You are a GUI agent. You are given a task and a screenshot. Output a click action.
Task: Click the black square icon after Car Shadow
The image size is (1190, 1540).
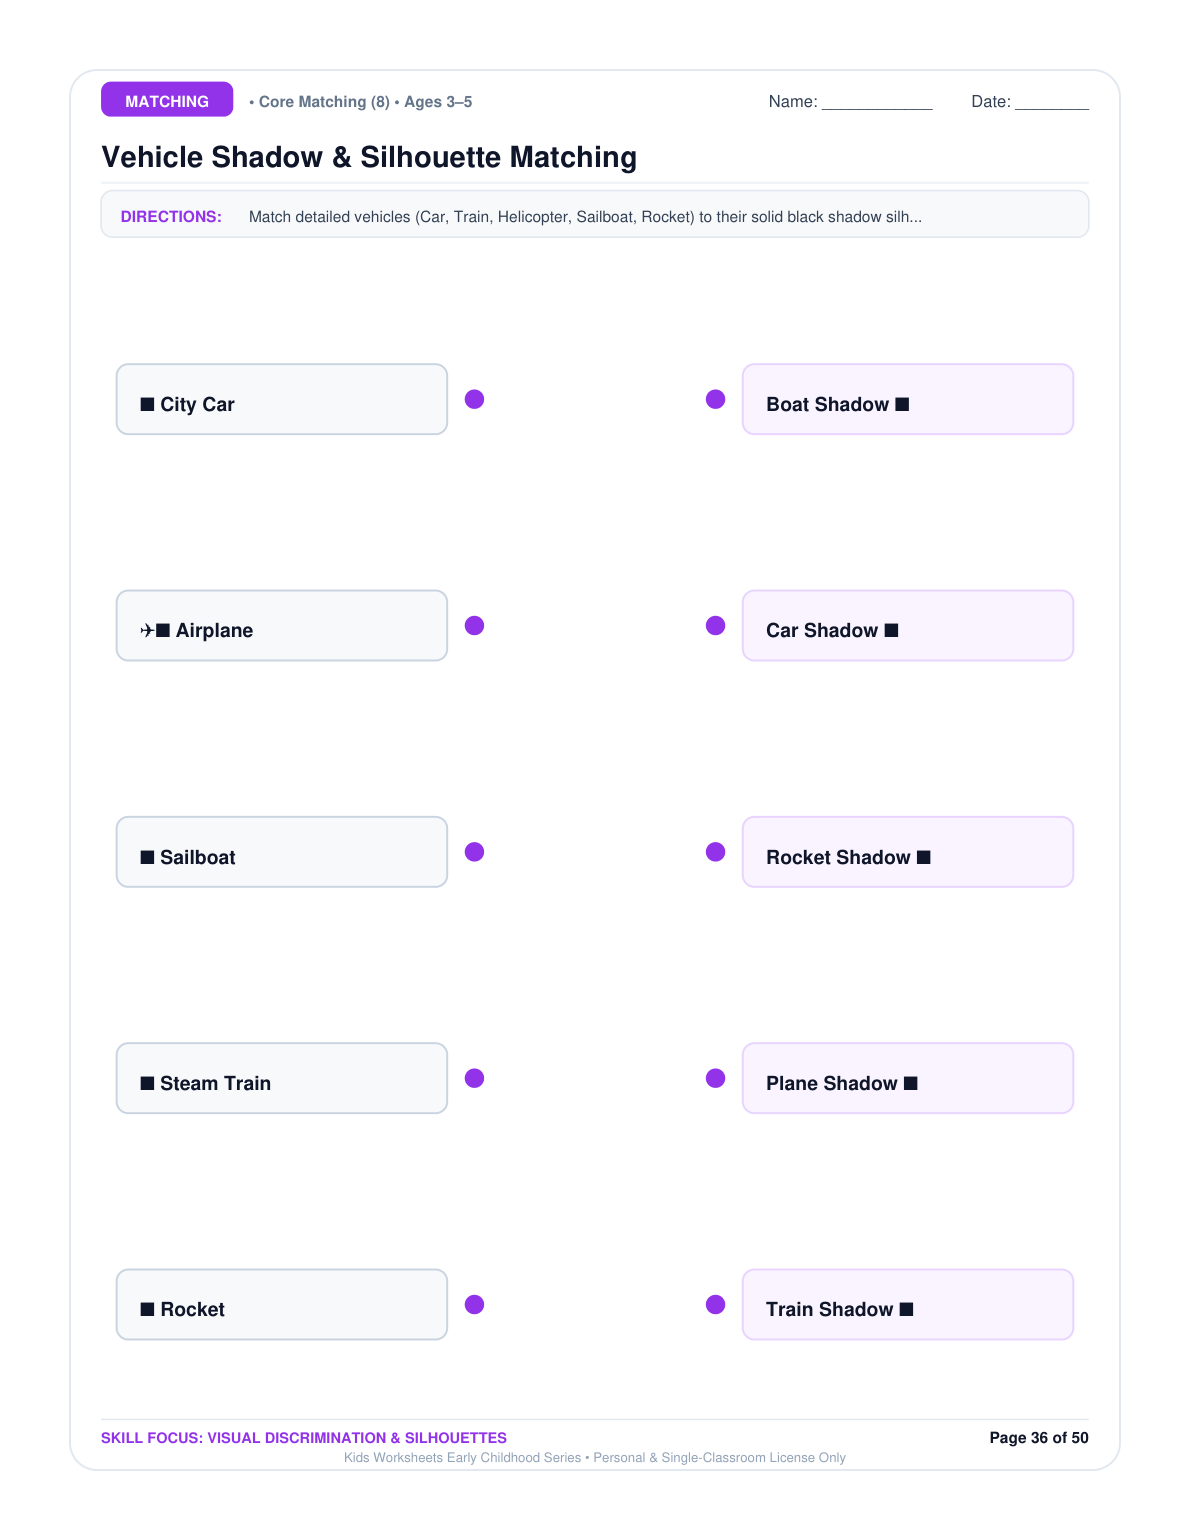pyautogui.click(x=892, y=630)
